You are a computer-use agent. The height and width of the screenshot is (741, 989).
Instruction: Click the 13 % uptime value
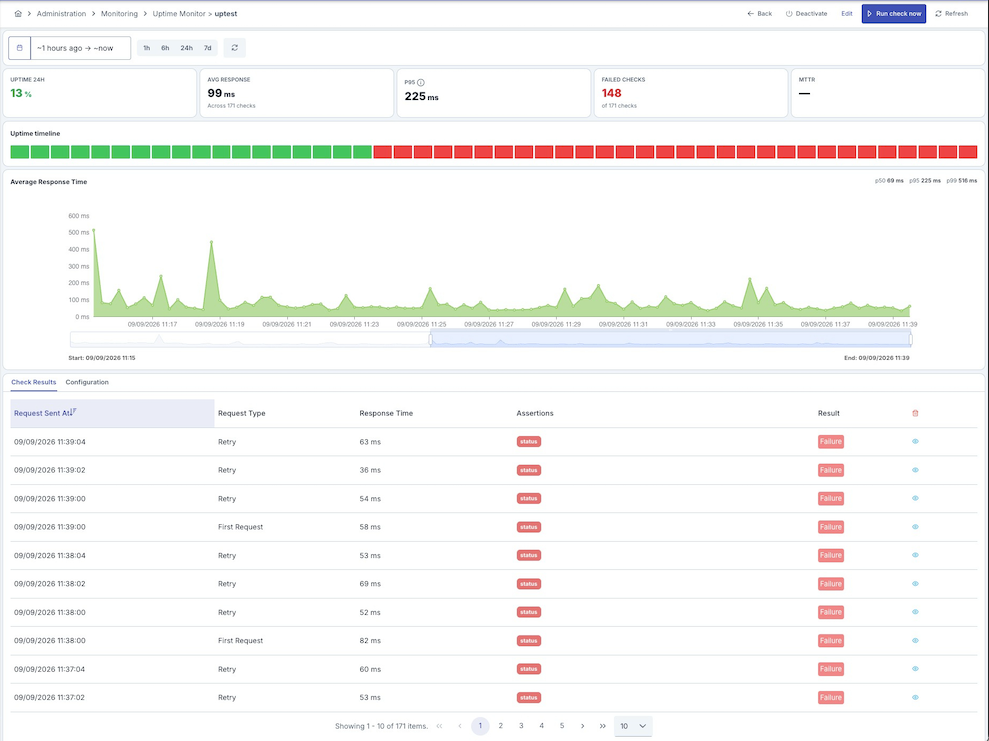point(21,93)
